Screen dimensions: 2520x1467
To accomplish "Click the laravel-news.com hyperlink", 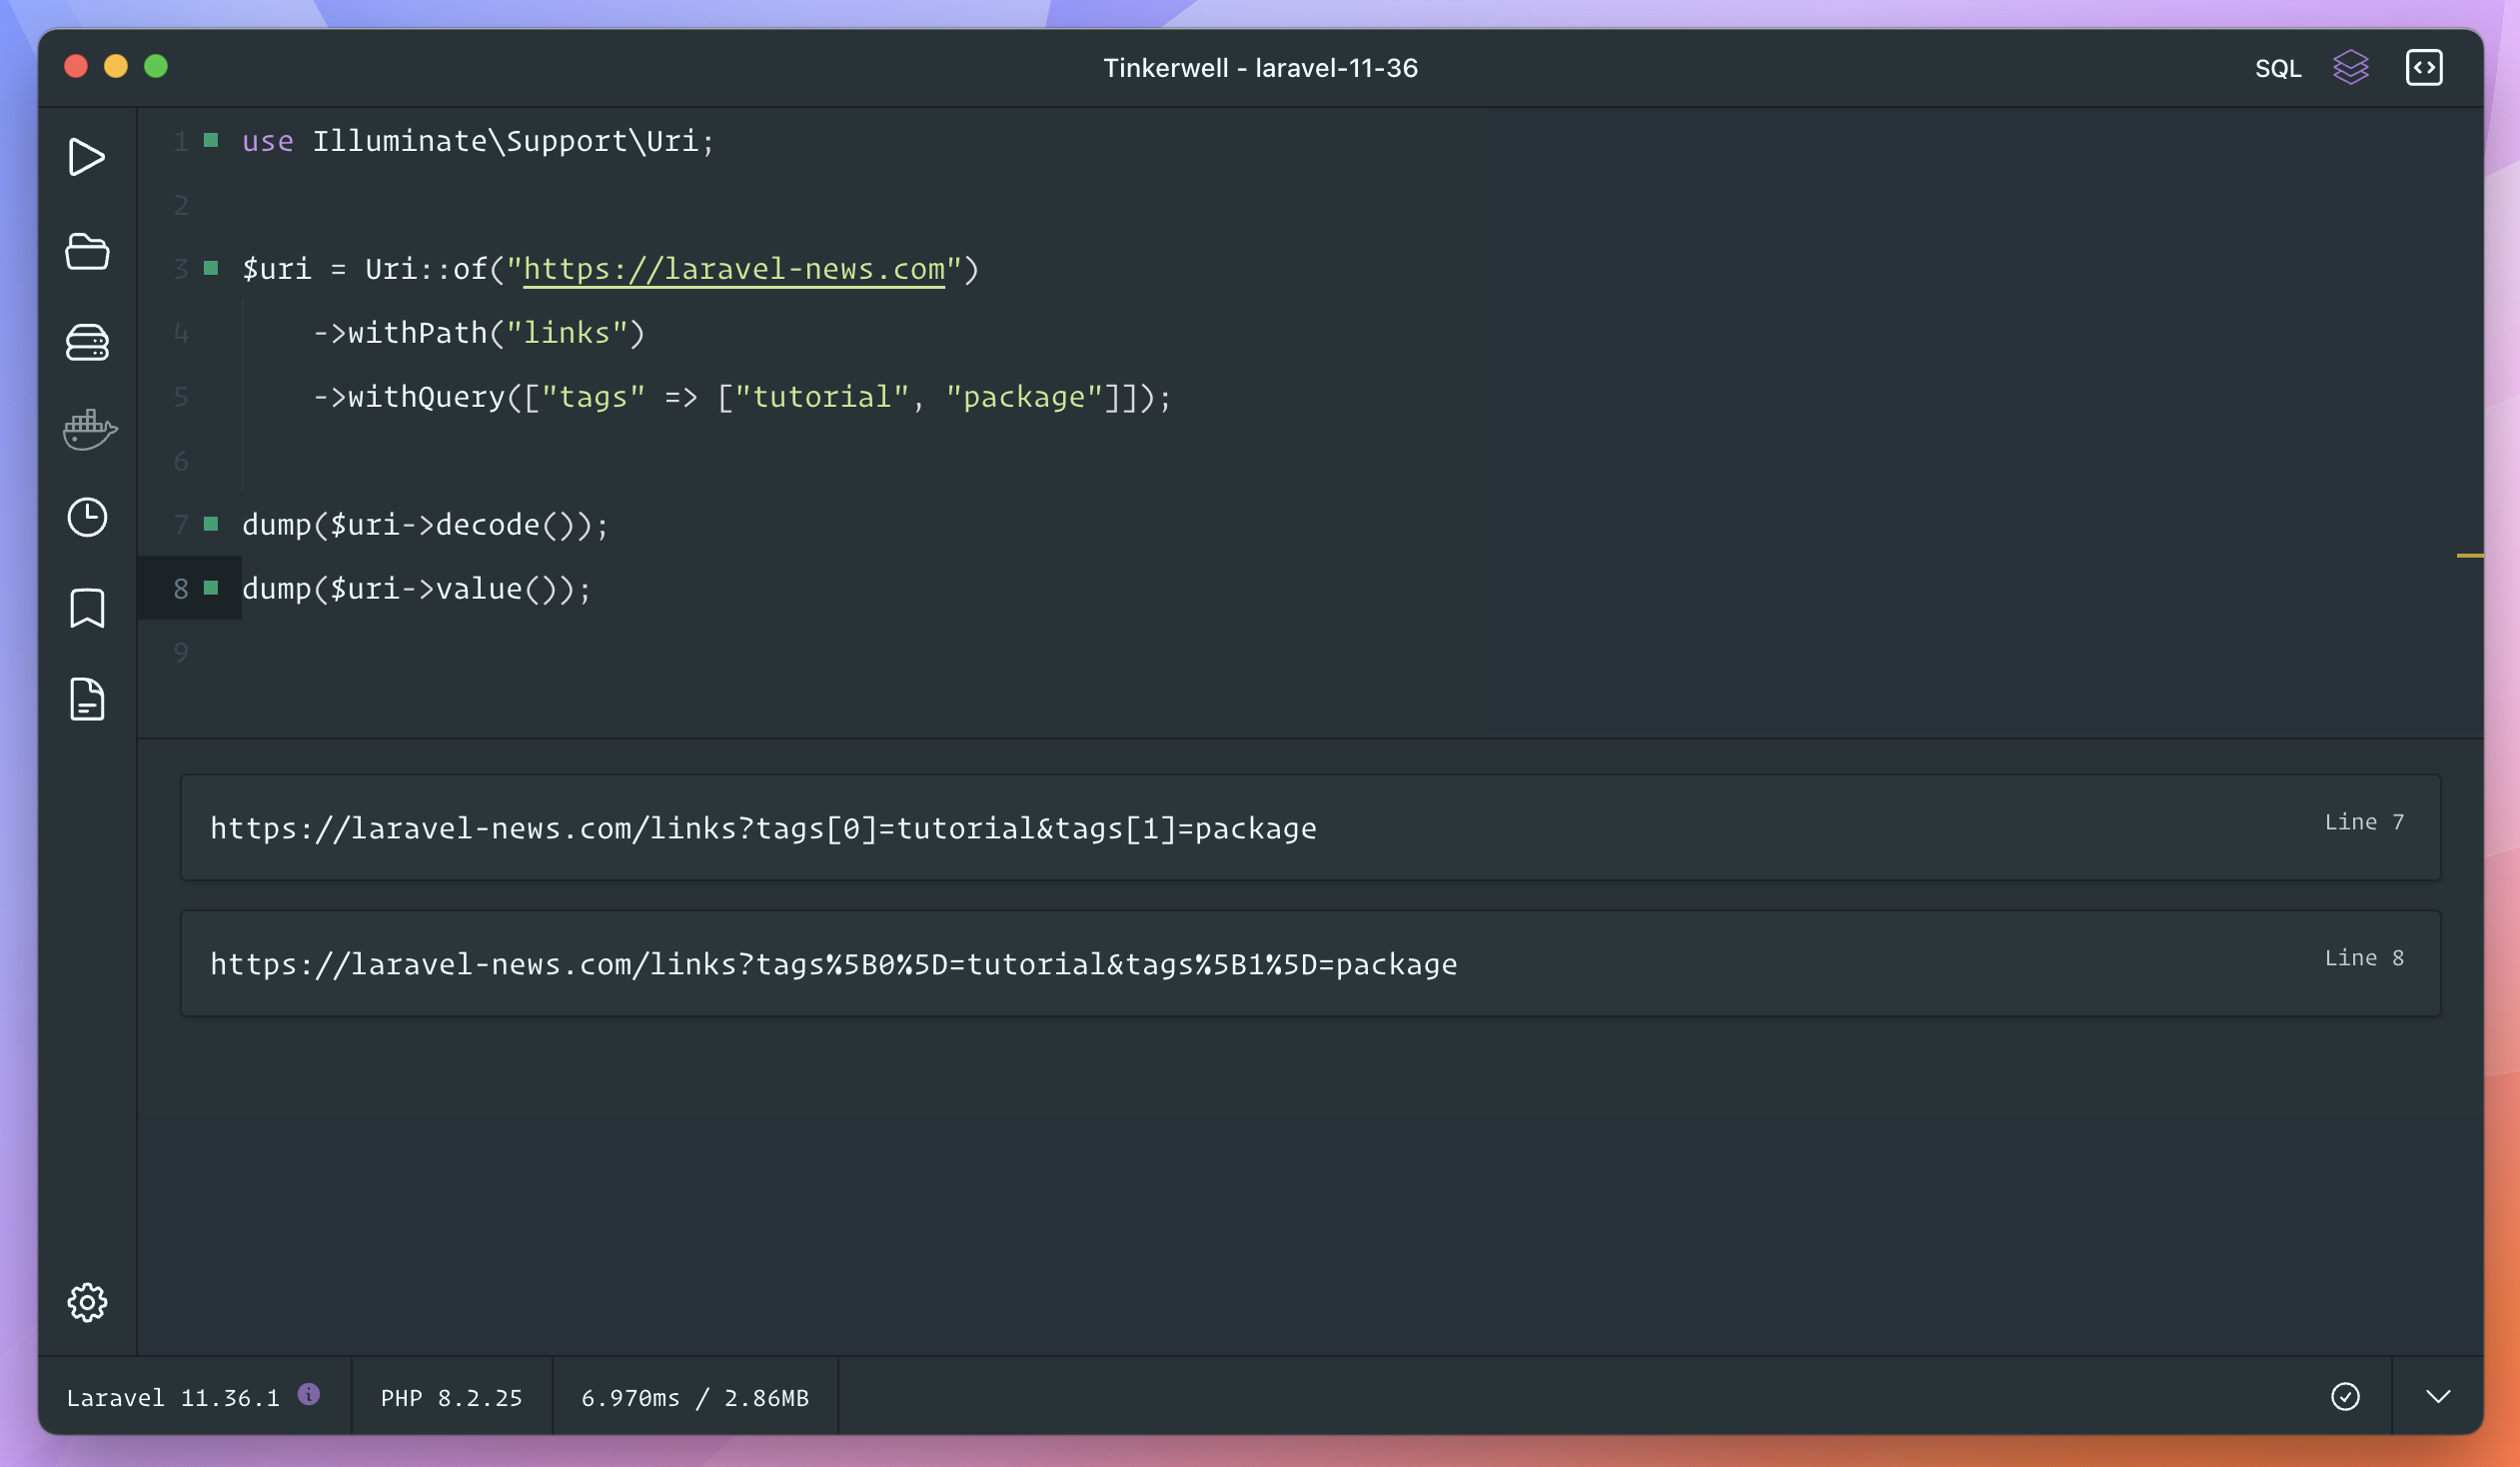I will tap(733, 269).
